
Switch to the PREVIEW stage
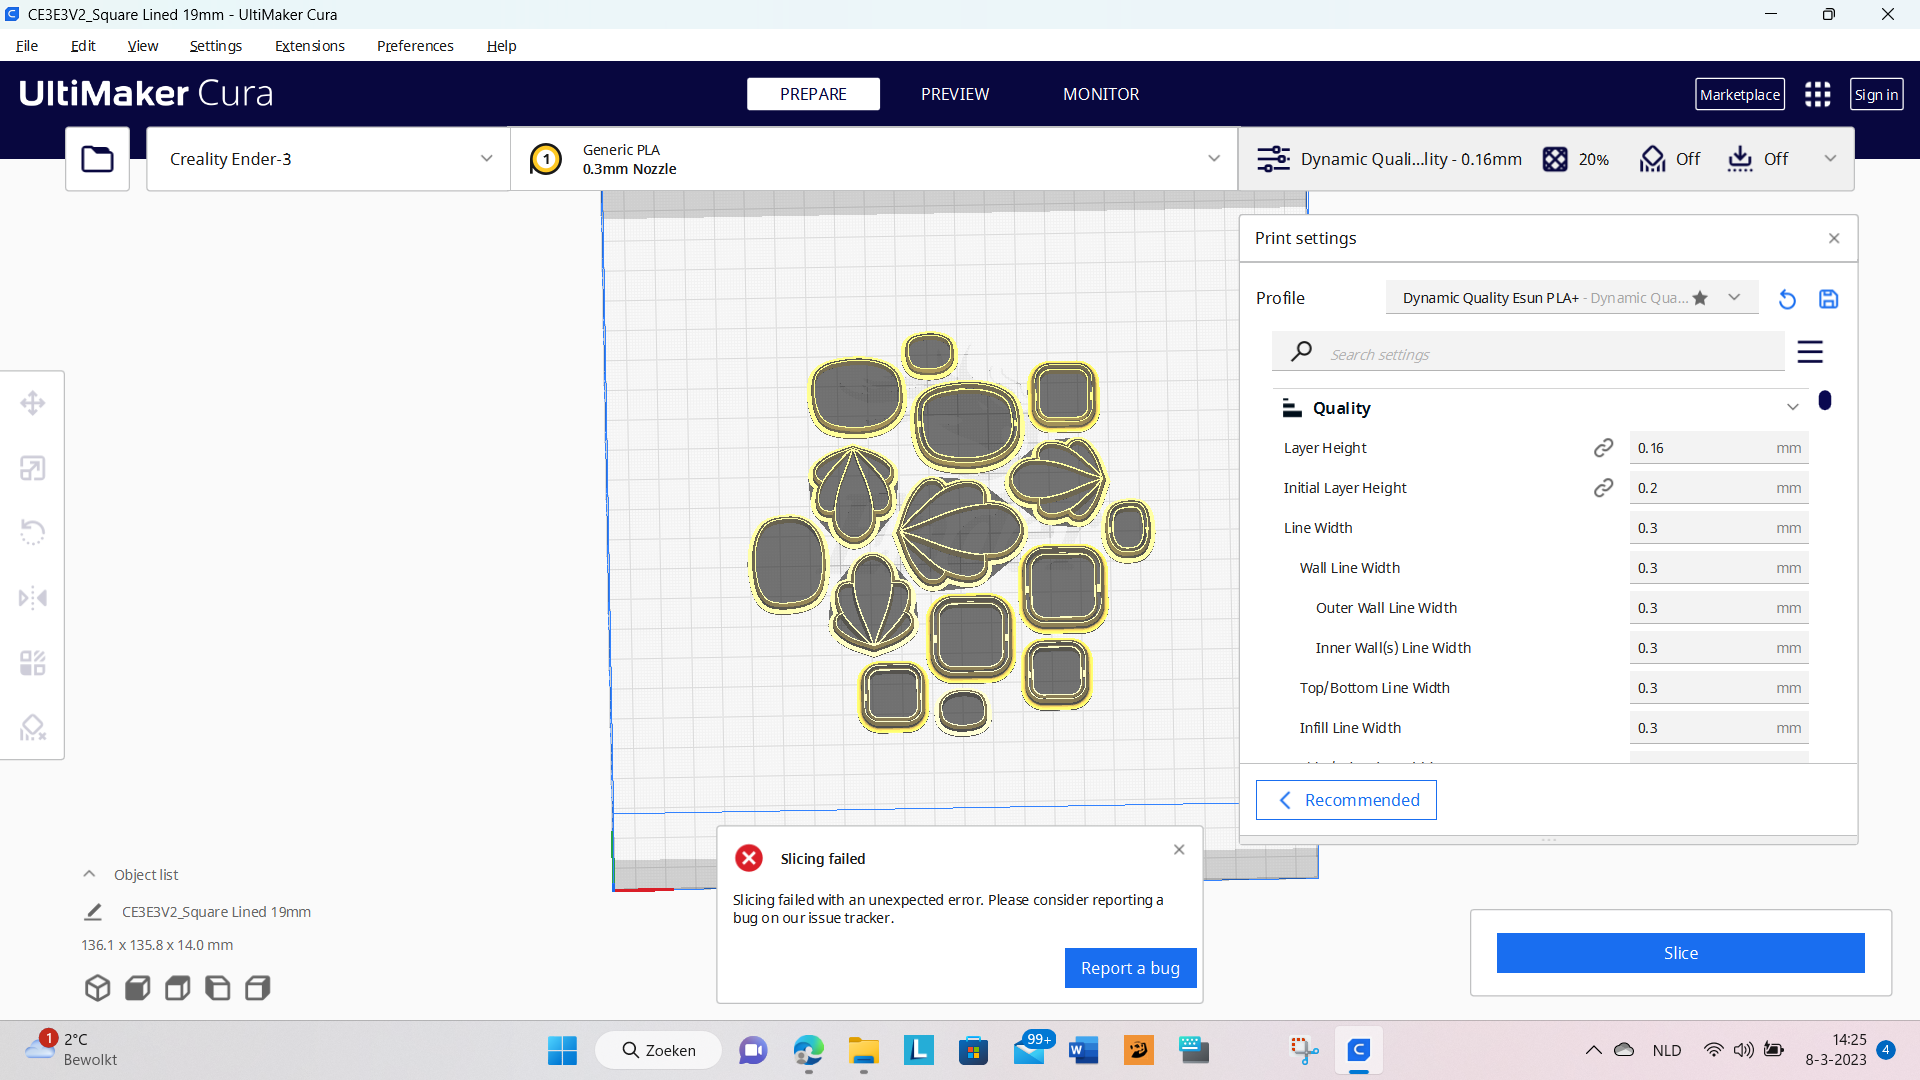tap(955, 94)
